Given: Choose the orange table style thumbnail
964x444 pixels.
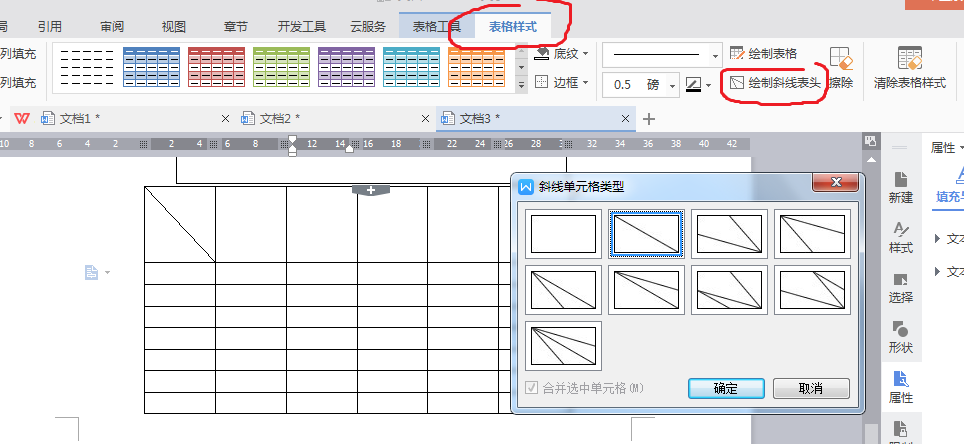Looking at the screenshot, I should pyautogui.click(x=476, y=67).
